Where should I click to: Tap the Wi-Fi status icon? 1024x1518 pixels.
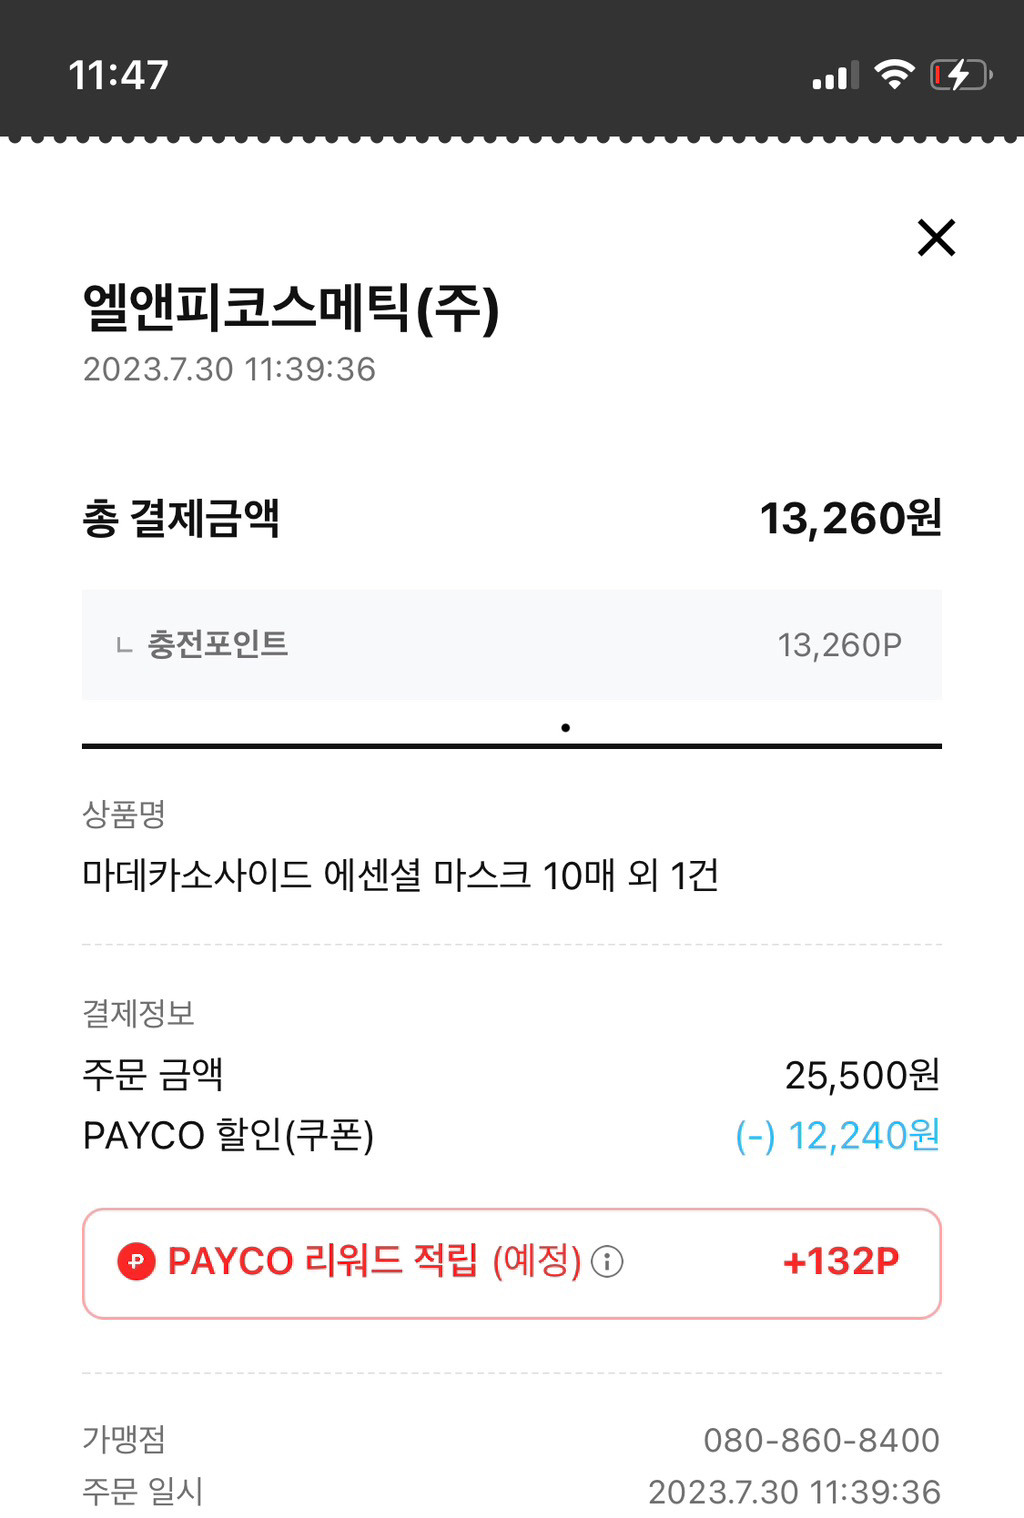coord(894,74)
